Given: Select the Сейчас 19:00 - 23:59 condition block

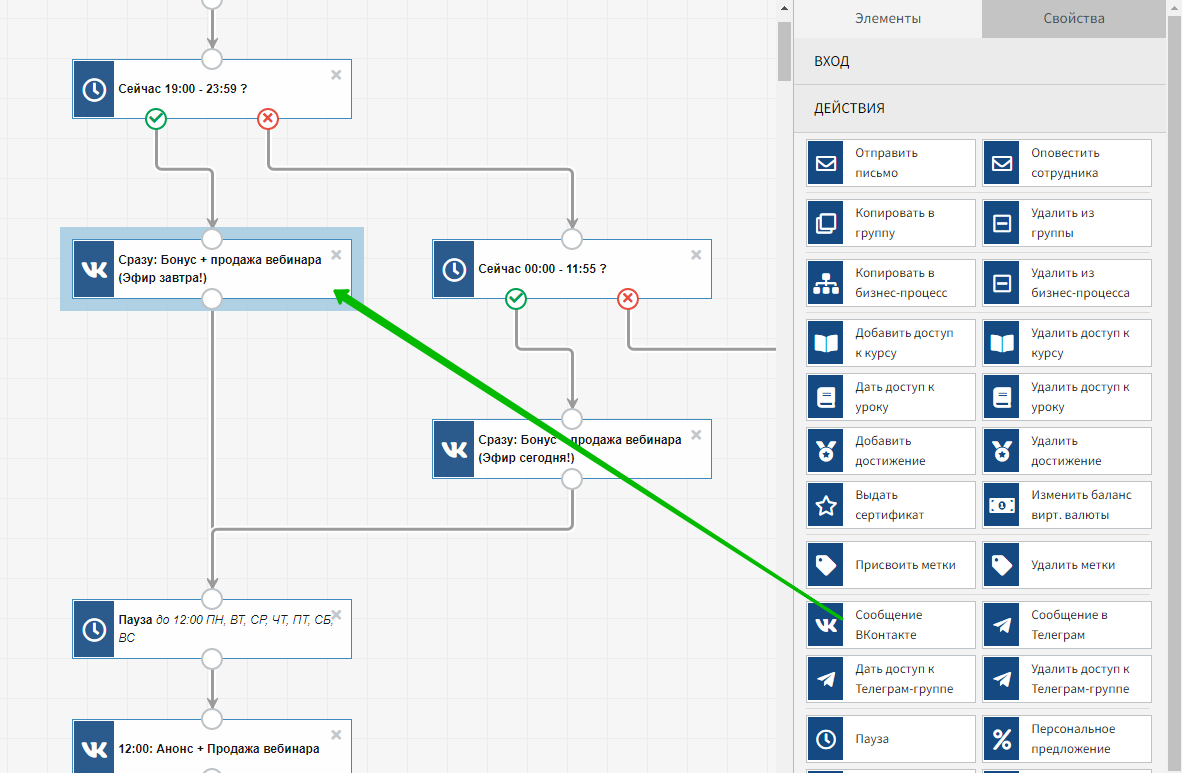Looking at the screenshot, I should coord(212,89).
